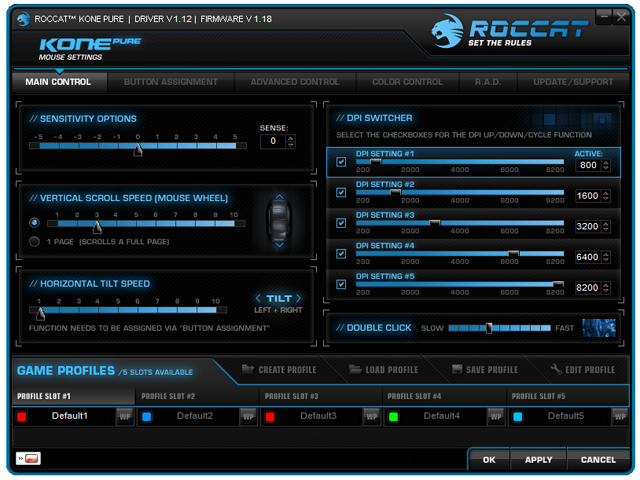
Task: Click the Save Profile disk icon
Action: click(x=457, y=369)
